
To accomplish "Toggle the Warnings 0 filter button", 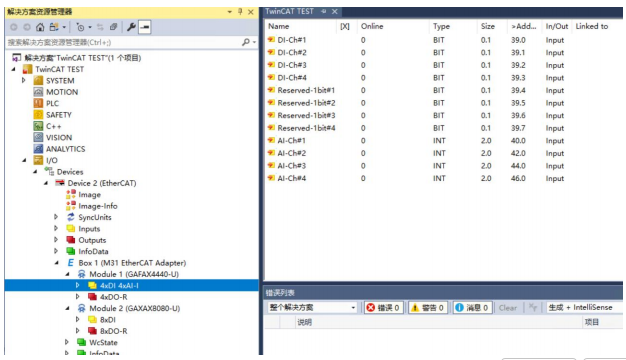I will pyautogui.click(x=427, y=307).
